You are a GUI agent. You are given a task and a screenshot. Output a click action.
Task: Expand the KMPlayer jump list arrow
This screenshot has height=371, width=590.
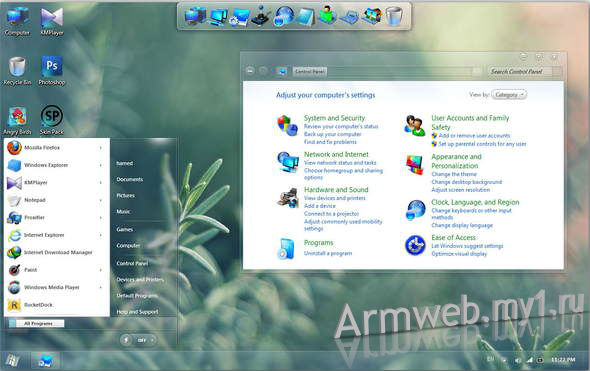pyautogui.click(x=100, y=183)
